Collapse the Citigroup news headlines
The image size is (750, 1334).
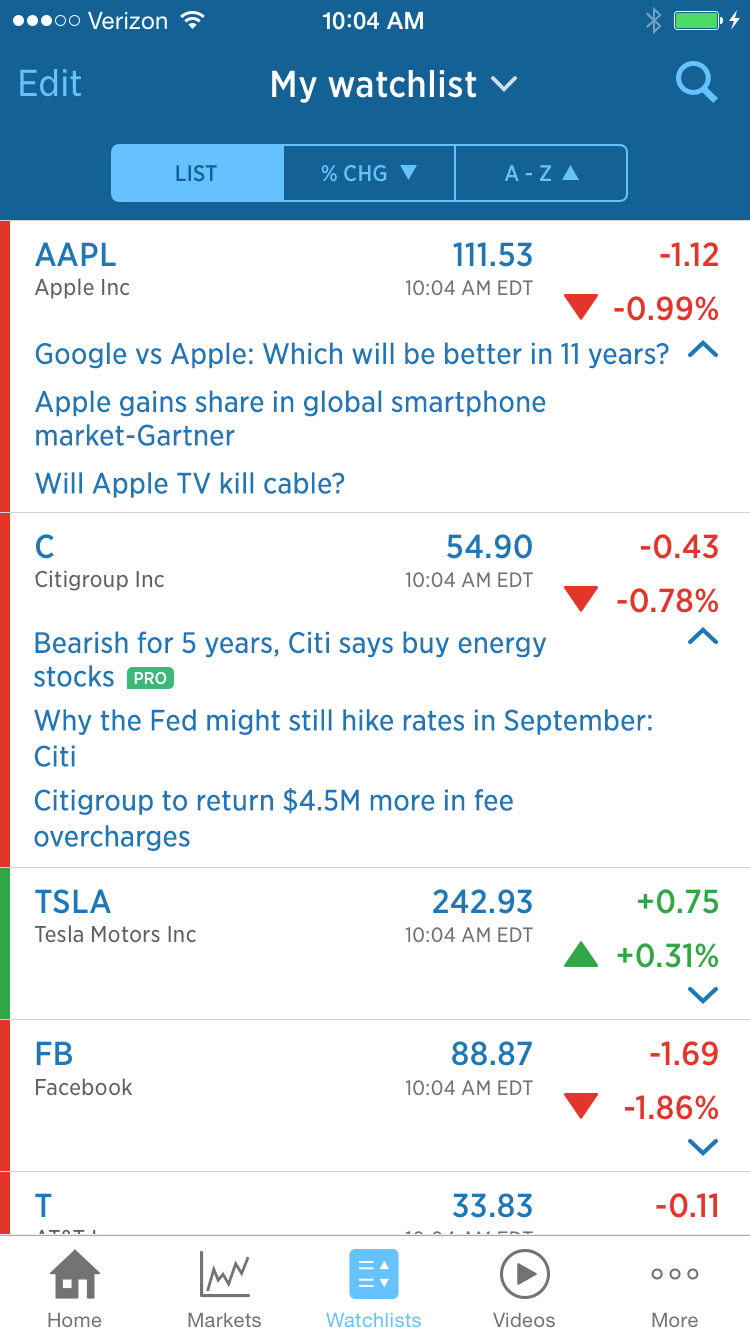click(703, 636)
